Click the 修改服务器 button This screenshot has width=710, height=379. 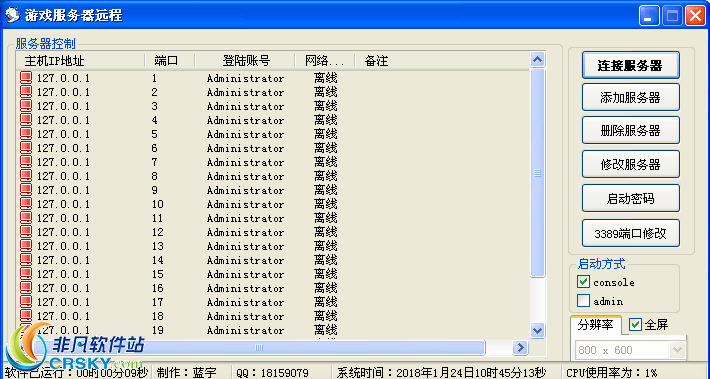(x=630, y=164)
